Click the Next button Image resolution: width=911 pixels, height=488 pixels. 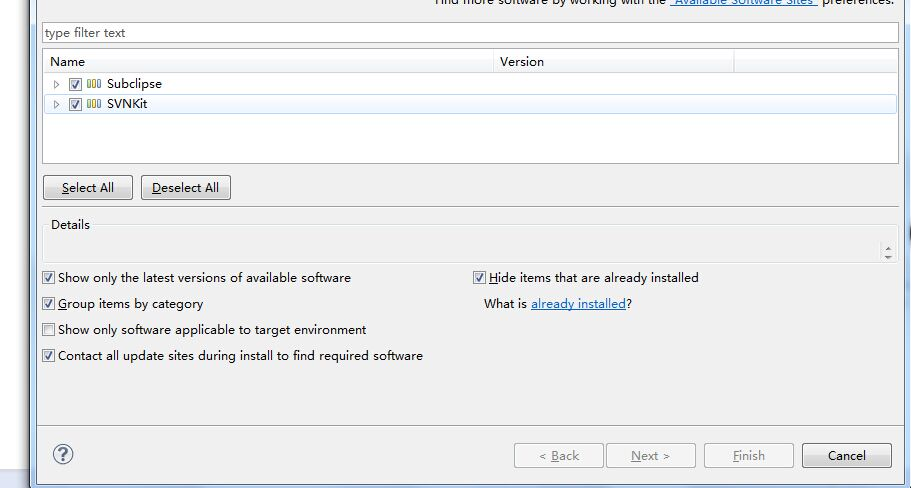coord(651,455)
